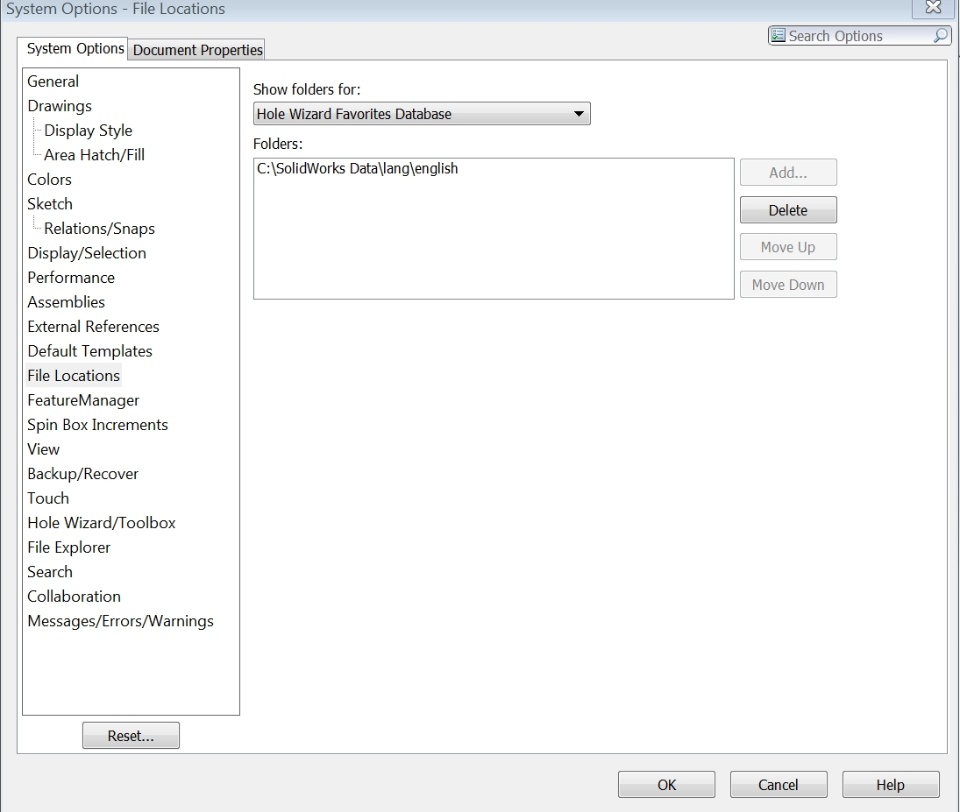Select Spin Box Increments category

click(97, 424)
